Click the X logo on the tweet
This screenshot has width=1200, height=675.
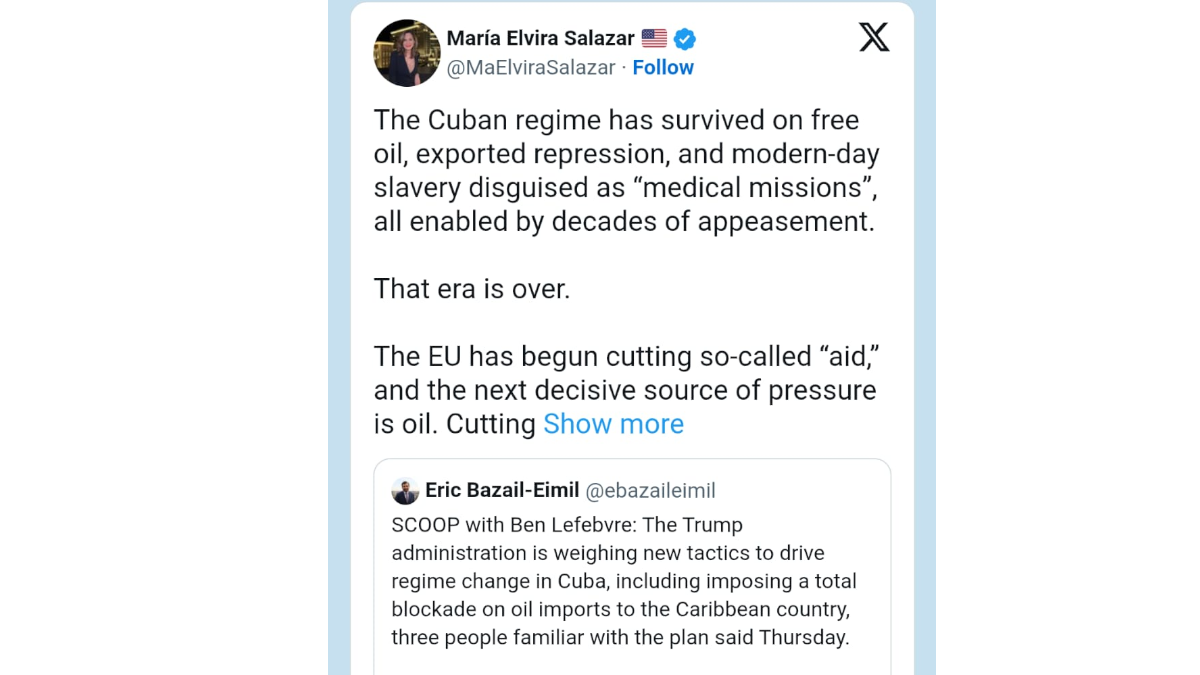coord(873,38)
